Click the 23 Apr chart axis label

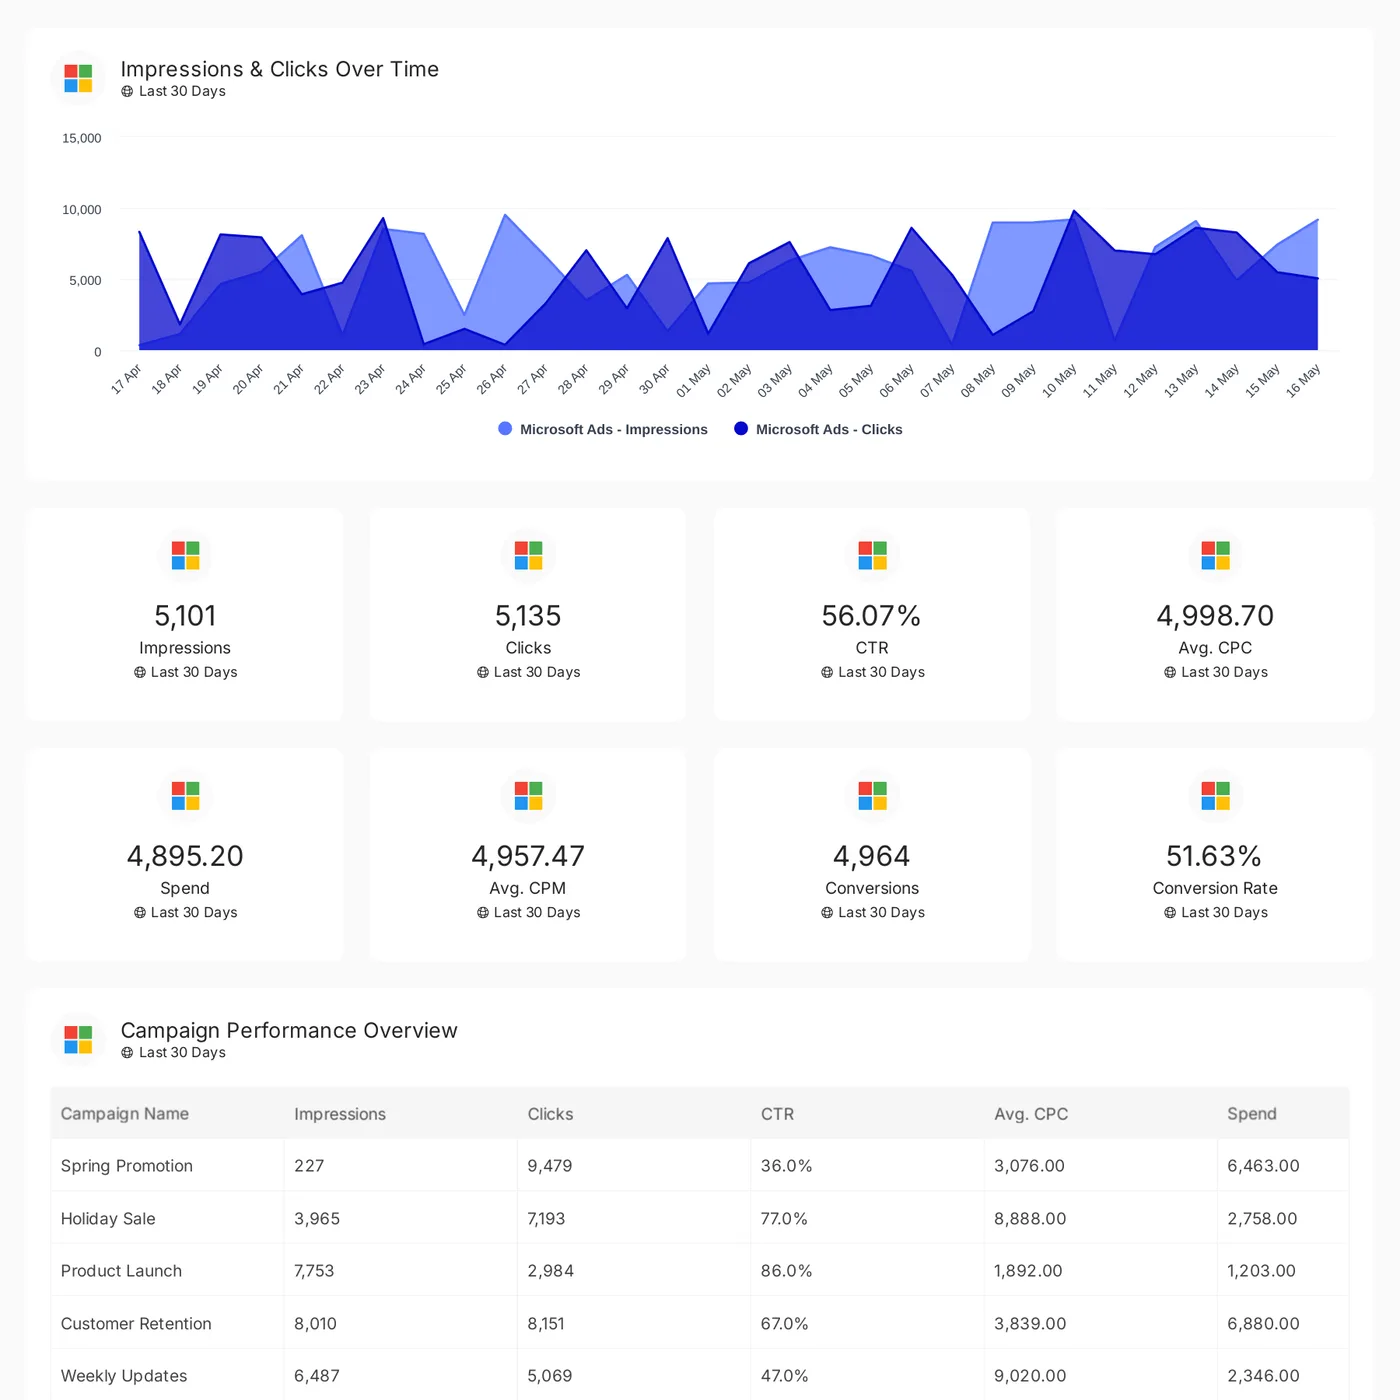(370, 380)
